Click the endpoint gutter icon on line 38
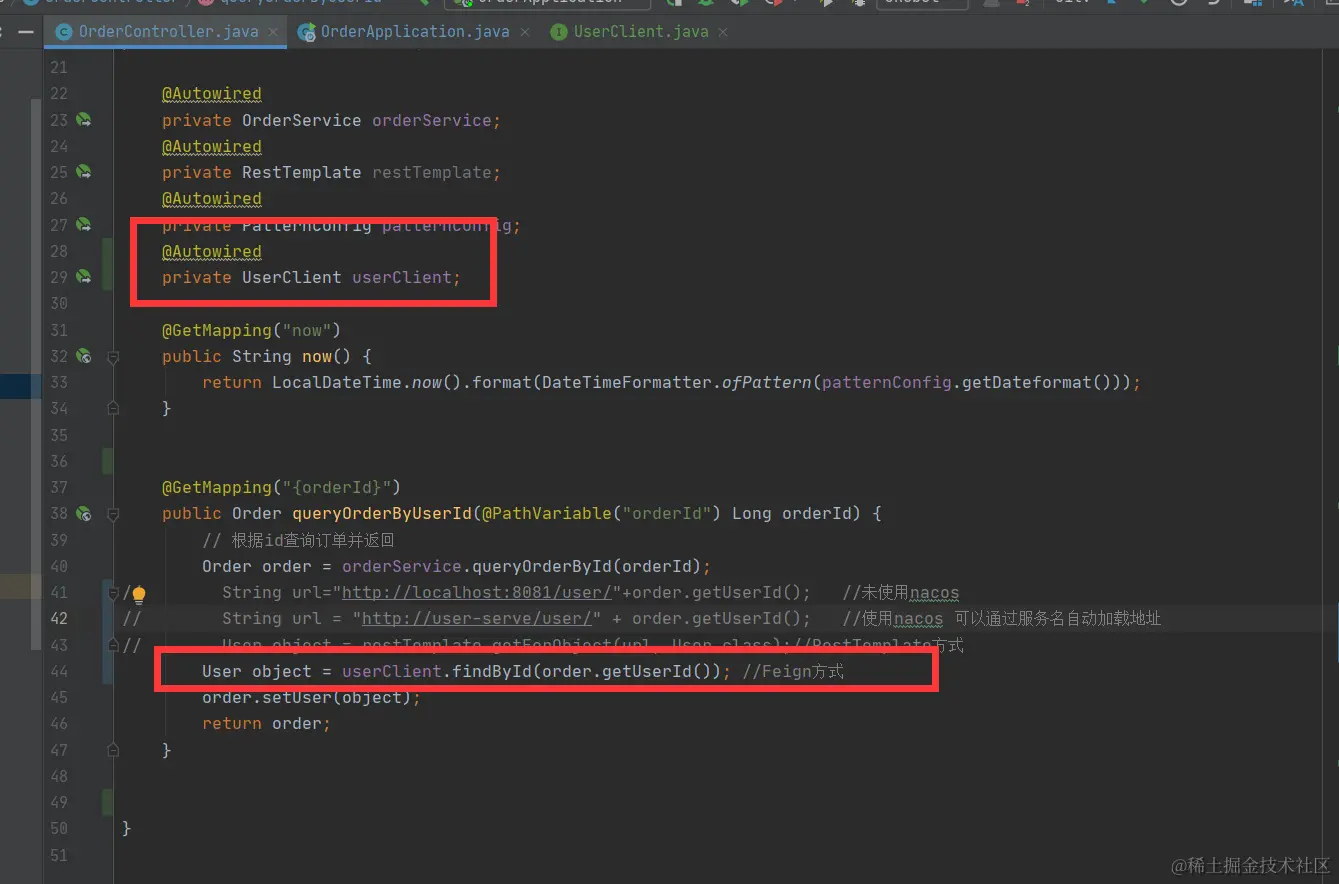 84,513
